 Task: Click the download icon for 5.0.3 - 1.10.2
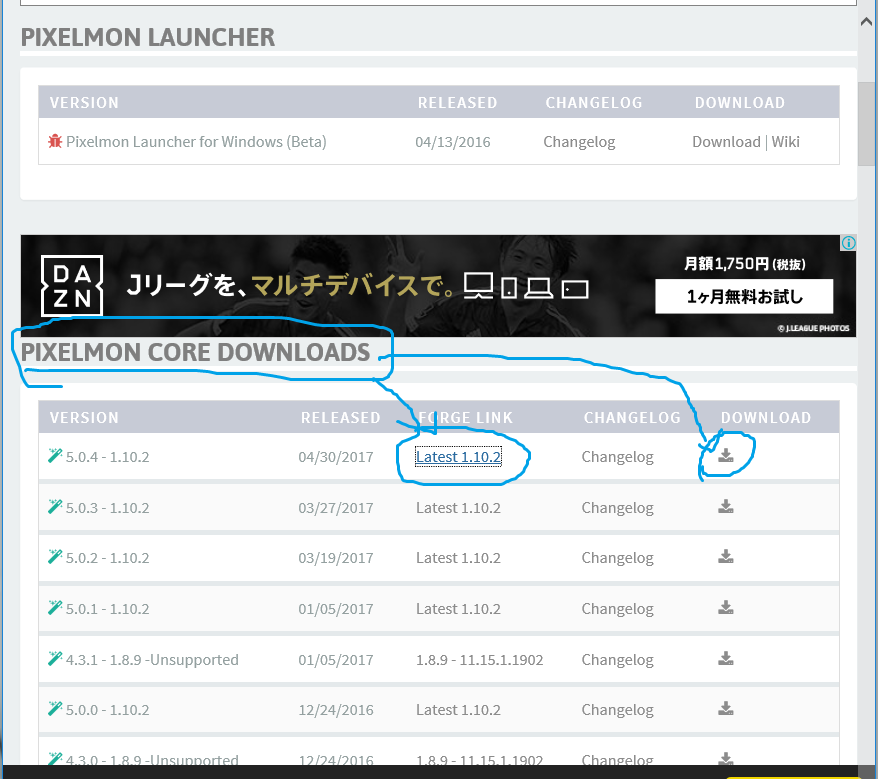[726, 506]
